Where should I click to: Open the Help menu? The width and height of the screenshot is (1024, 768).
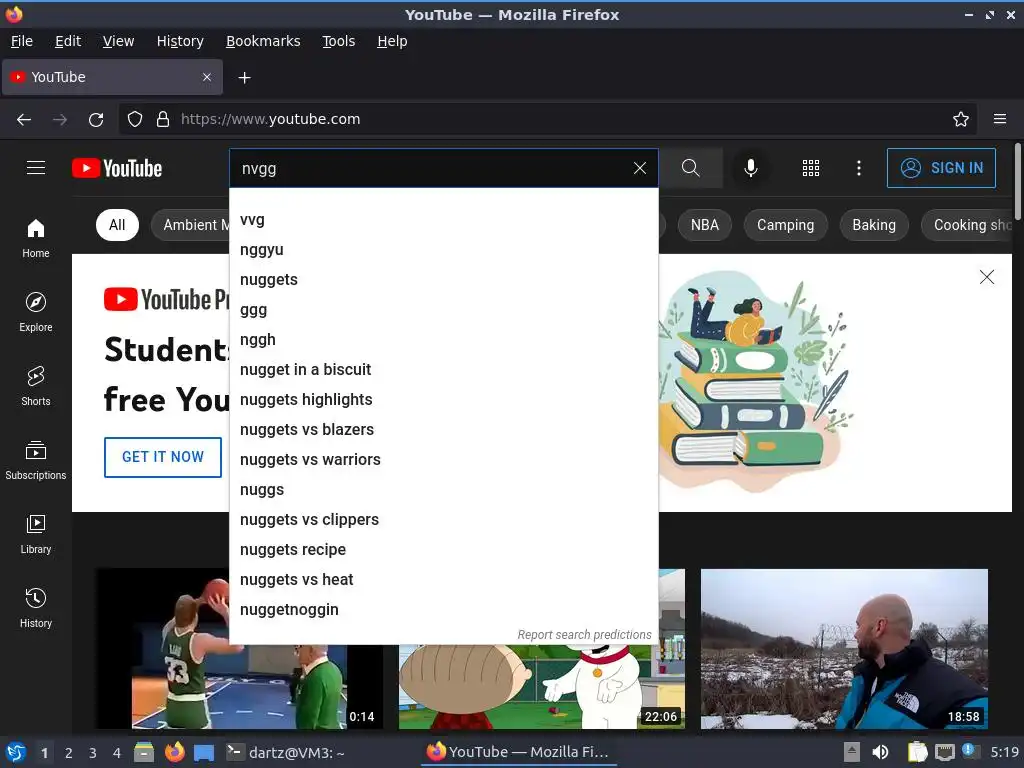click(392, 41)
